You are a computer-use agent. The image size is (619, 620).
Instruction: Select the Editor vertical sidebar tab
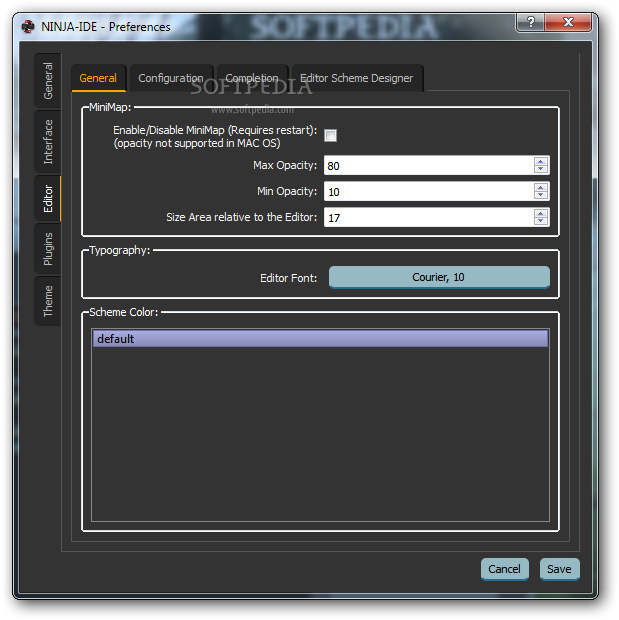[48, 198]
